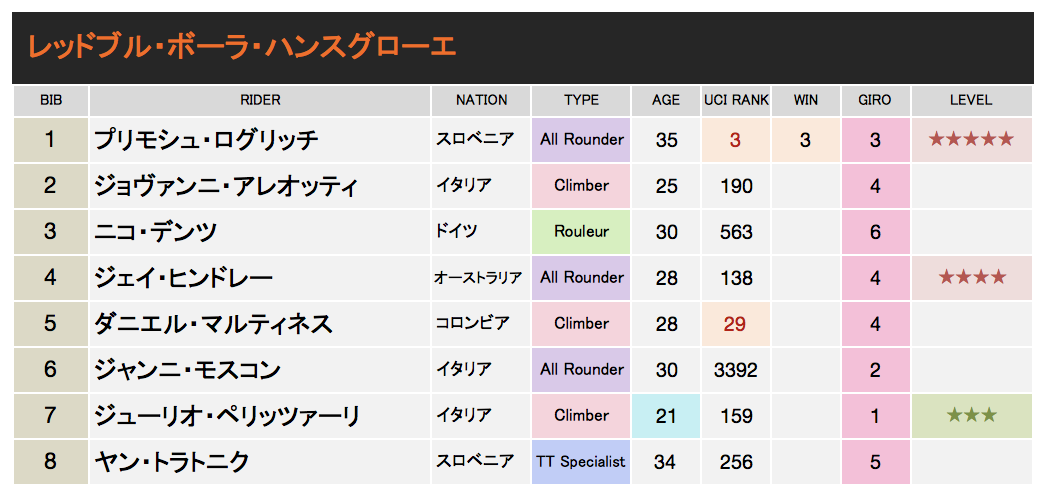Click the RIDER column header

[x=260, y=101]
